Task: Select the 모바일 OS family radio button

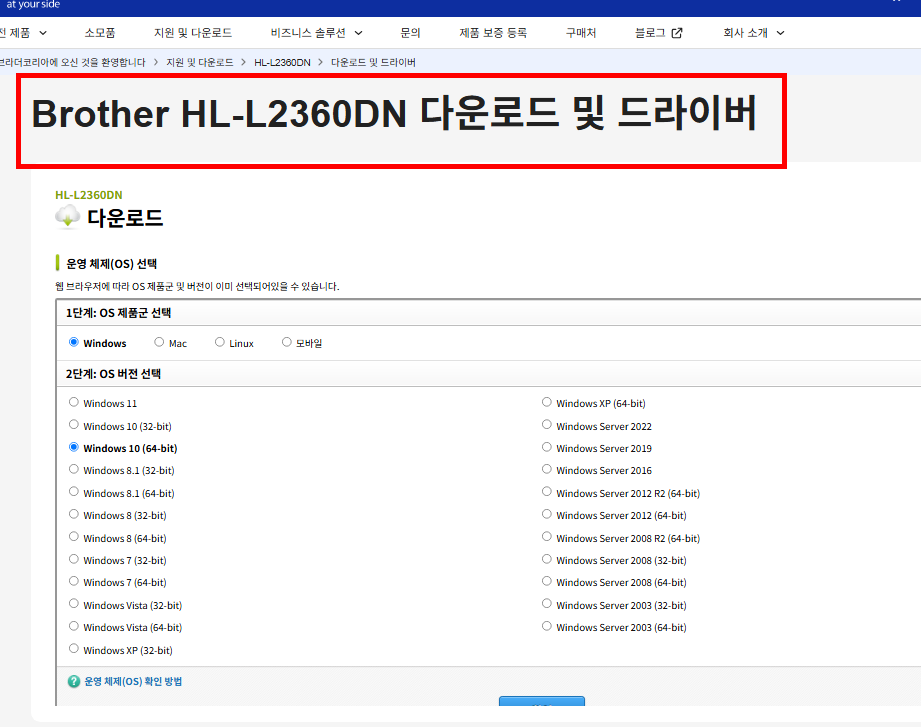Action: (x=286, y=342)
